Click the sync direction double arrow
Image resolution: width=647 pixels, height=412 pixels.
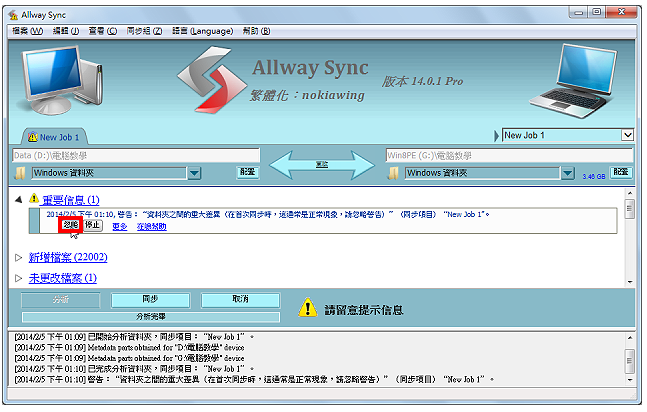(322, 165)
